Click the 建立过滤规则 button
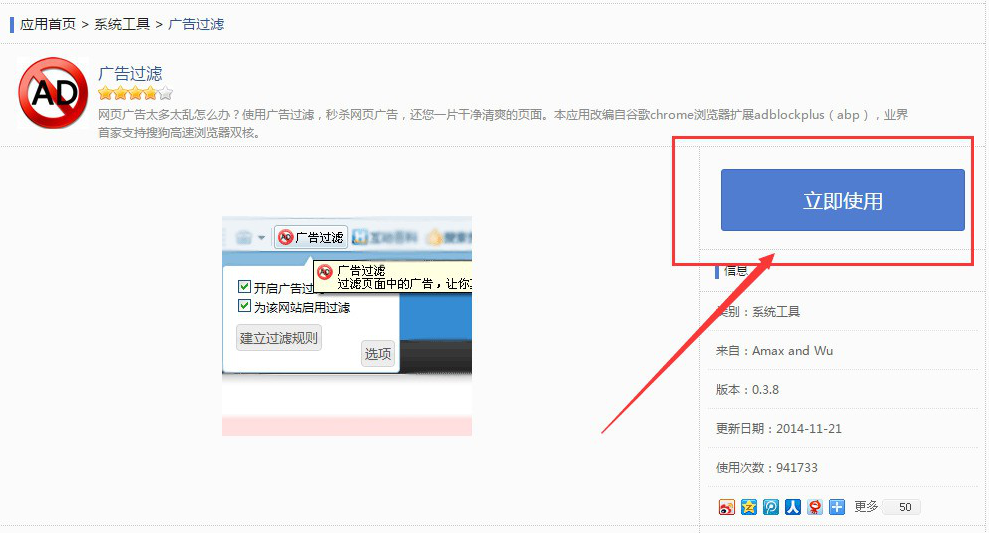 click(279, 338)
